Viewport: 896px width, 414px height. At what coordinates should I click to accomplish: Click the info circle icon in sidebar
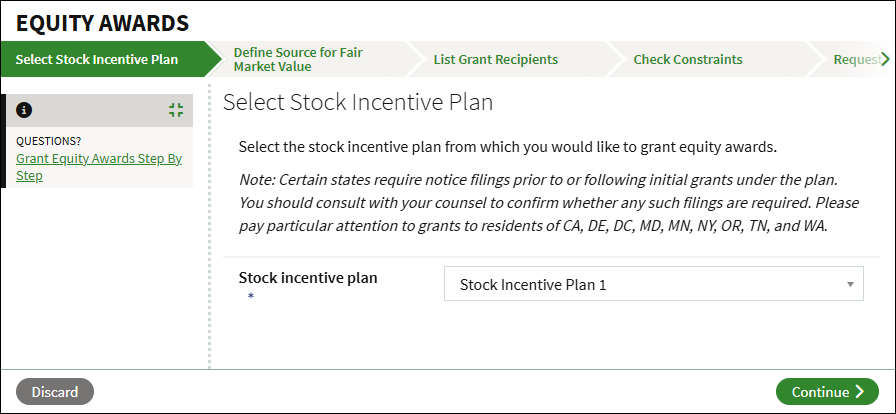pyautogui.click(x=24, y=110)
